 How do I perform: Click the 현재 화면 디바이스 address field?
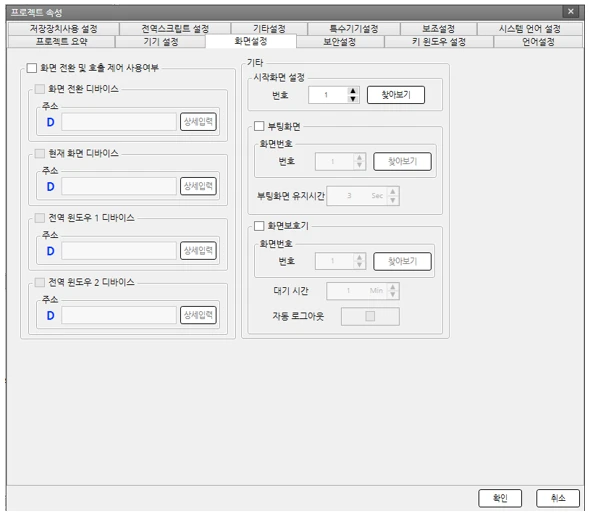pyautogui.click(x=119, y=186)
